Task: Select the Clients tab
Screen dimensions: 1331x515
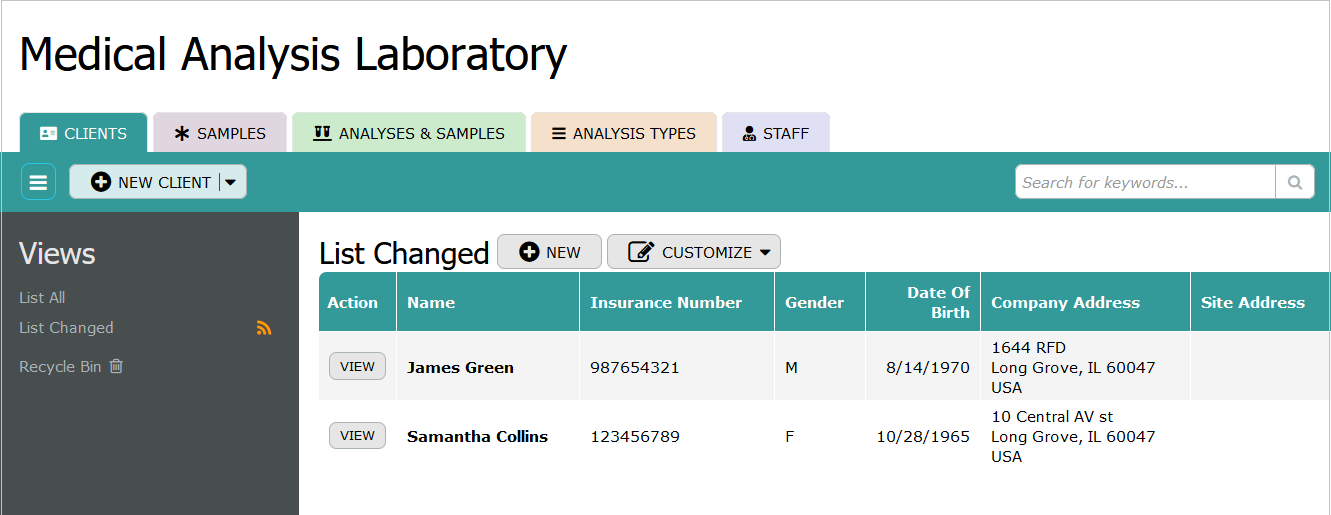Action: tap(84, 133)
